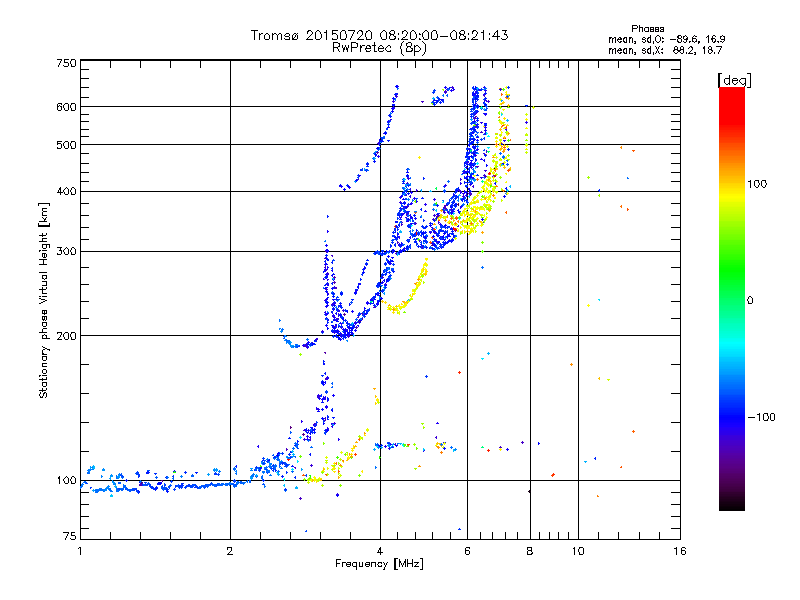Click the 'Stationary phase Virtual Height [km]' axis label
This screenshot has height=600, width=800.
[44, 301]
